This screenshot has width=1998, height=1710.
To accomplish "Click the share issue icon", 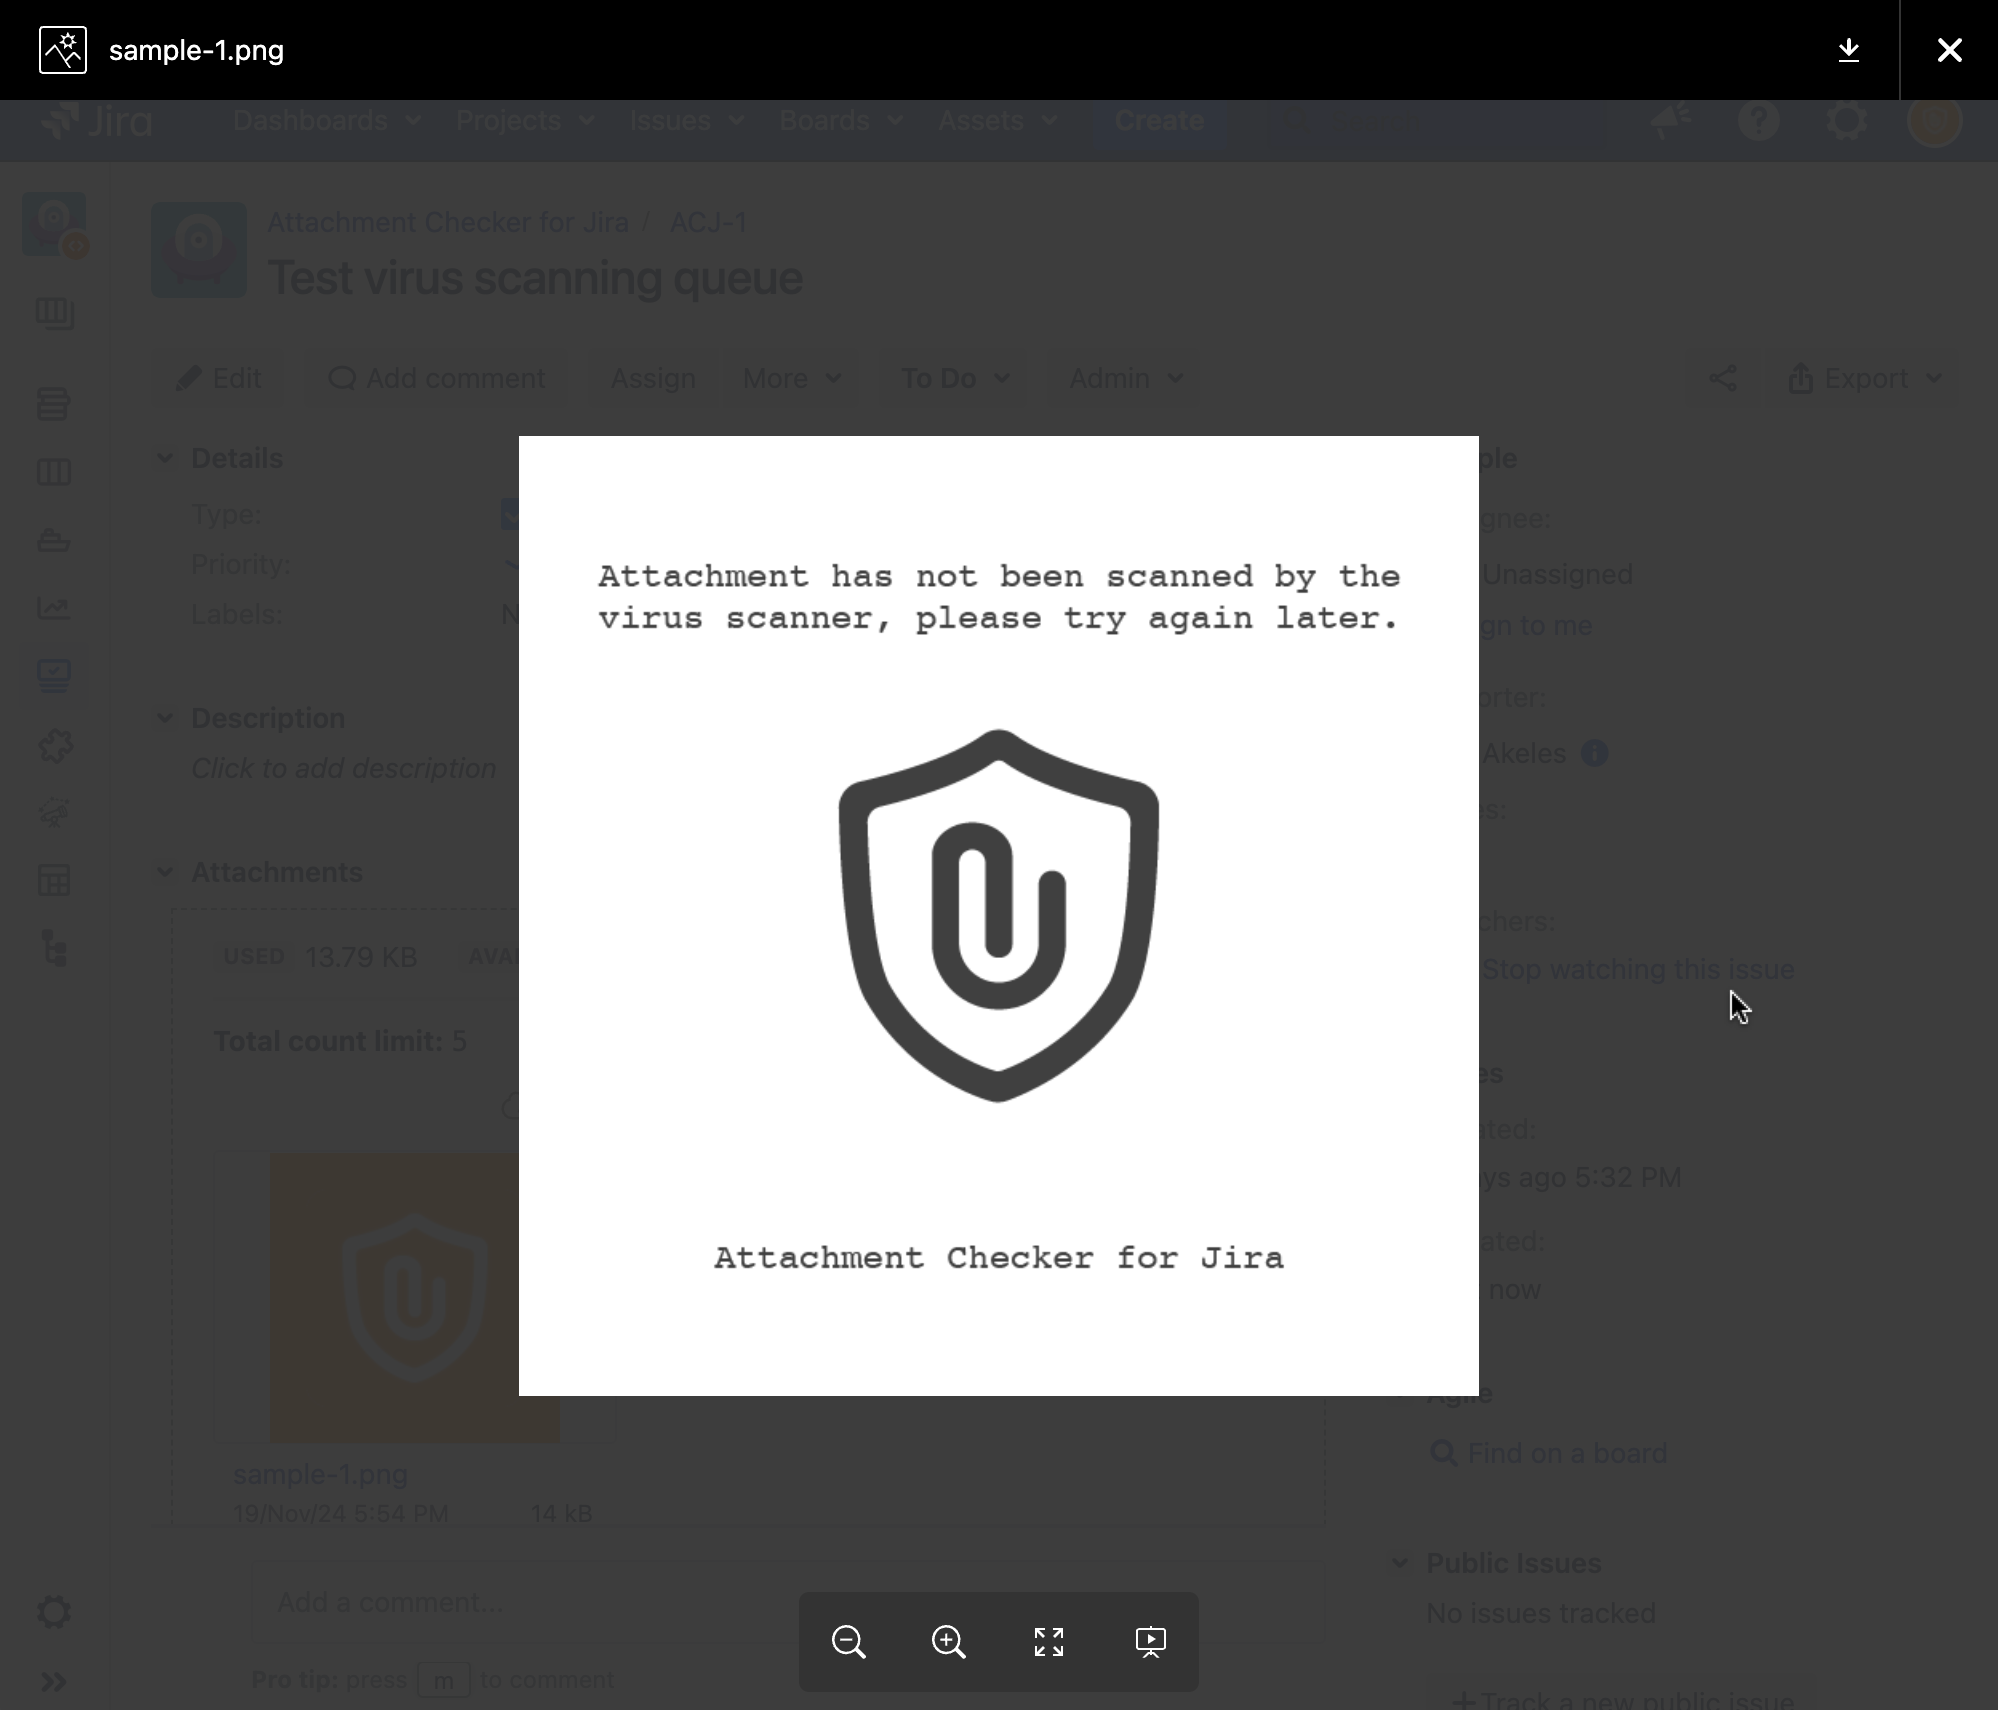I will point(1722,379).
